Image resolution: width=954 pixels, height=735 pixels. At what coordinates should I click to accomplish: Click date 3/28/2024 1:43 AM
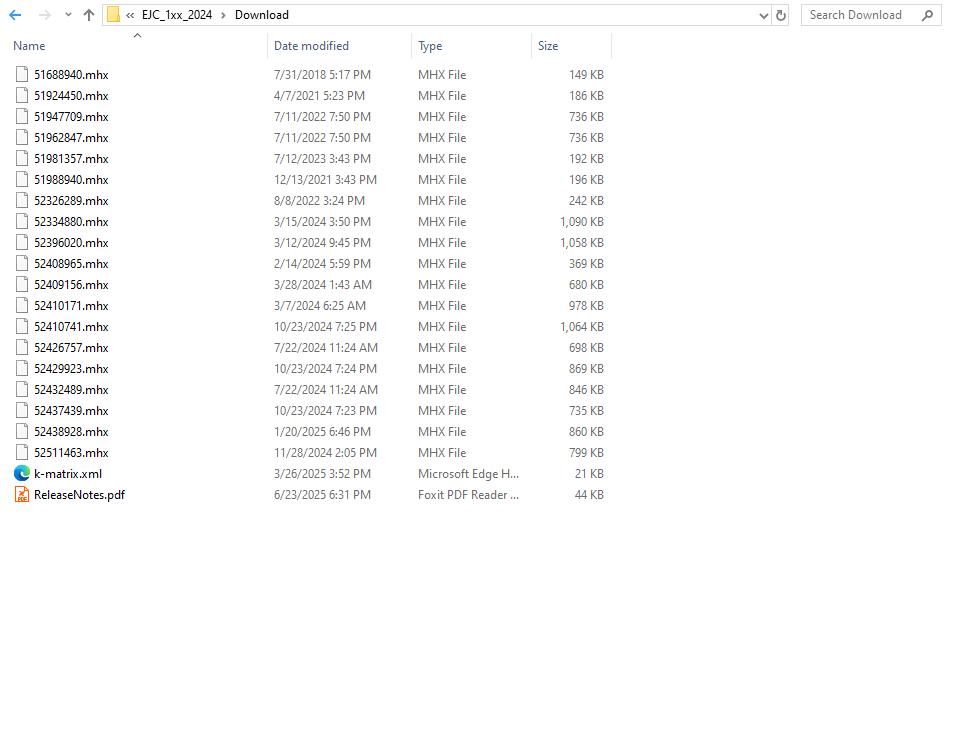pos(322,284)
